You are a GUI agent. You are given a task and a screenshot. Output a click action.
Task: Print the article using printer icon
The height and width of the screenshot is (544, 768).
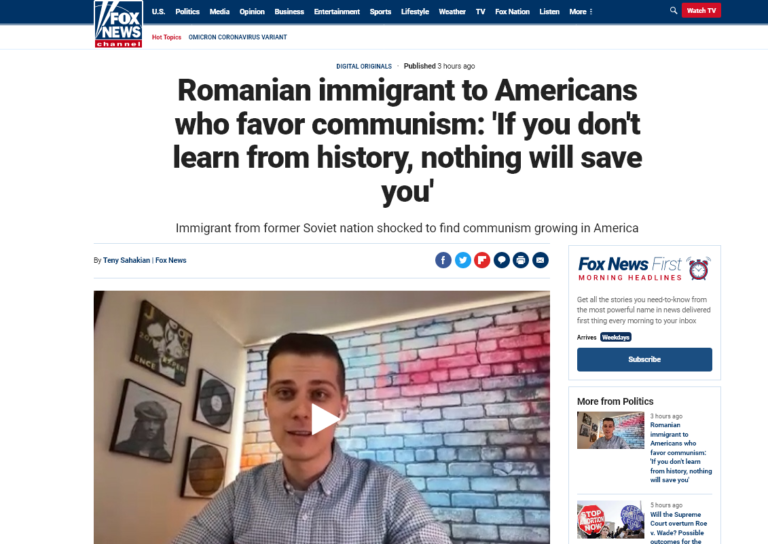521,260
